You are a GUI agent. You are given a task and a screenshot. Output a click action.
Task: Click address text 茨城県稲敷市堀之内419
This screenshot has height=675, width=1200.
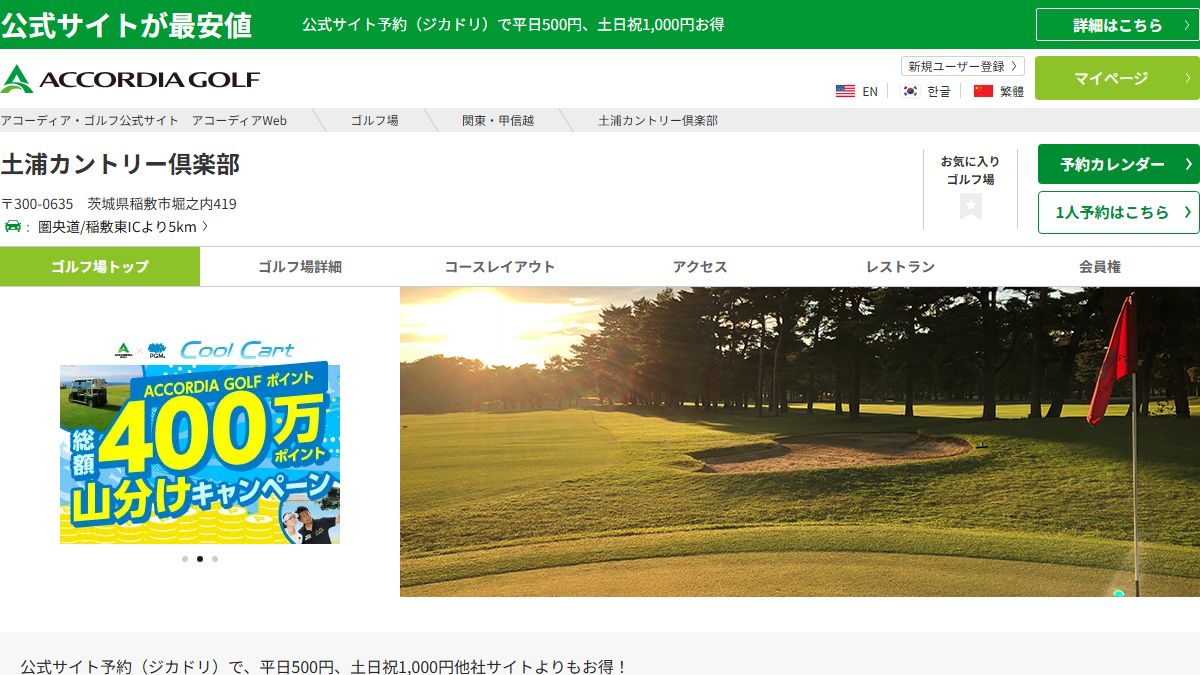click(x=162, y=204)
